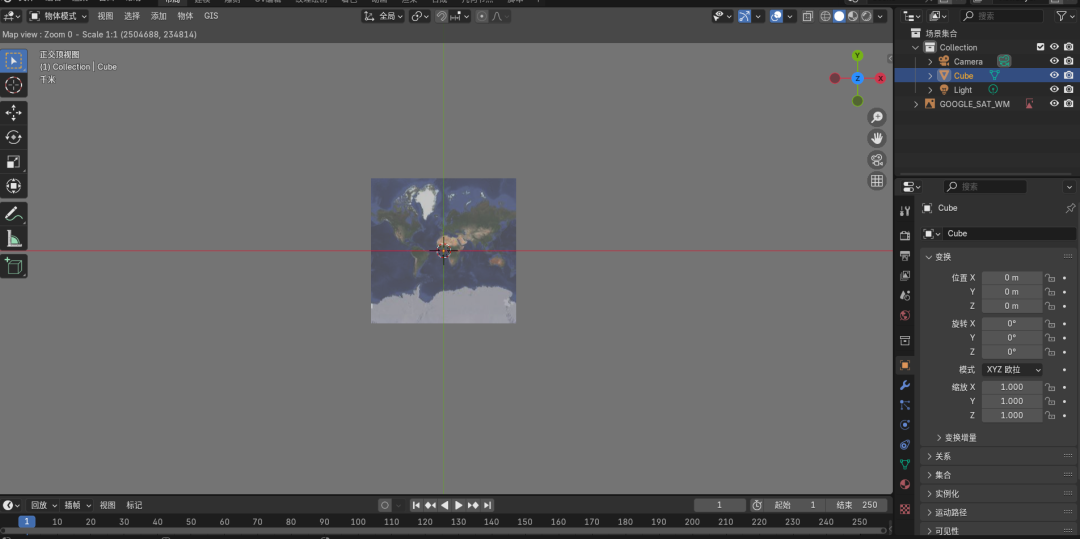1080x539 pixels.
Task: Pick the Scale tool
Action: tap(14, 162)
